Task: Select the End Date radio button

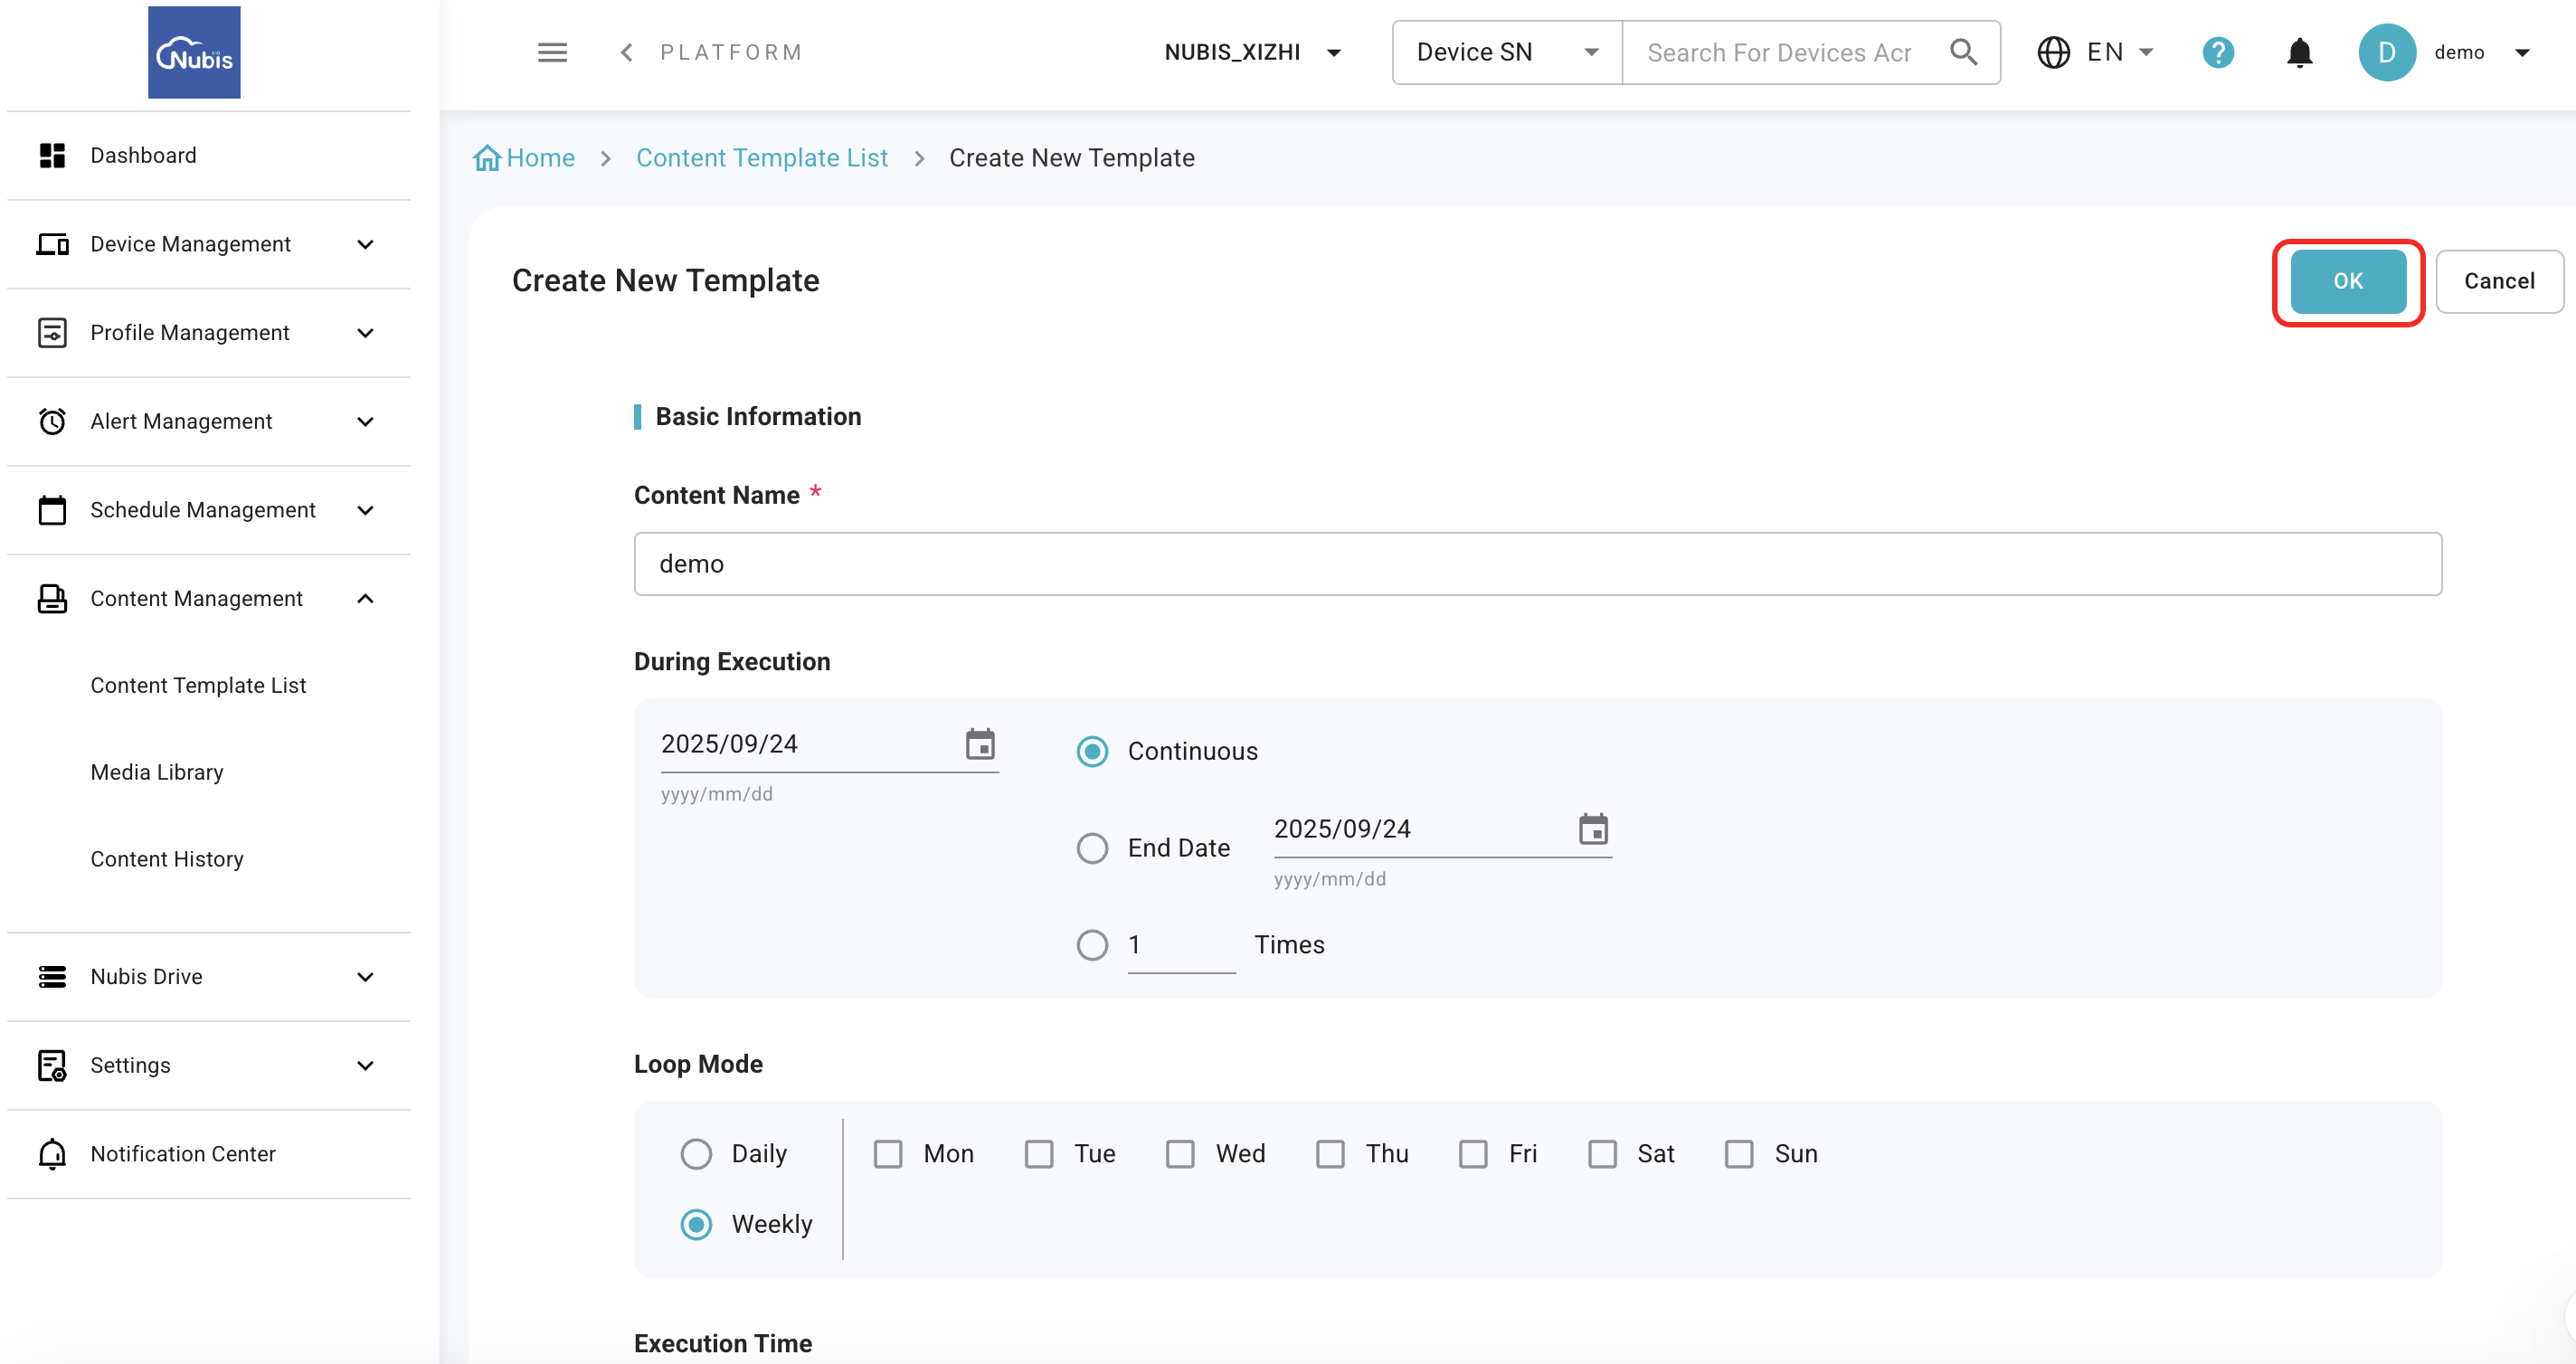Action: pyautogui.click(x=1092, y=848)
